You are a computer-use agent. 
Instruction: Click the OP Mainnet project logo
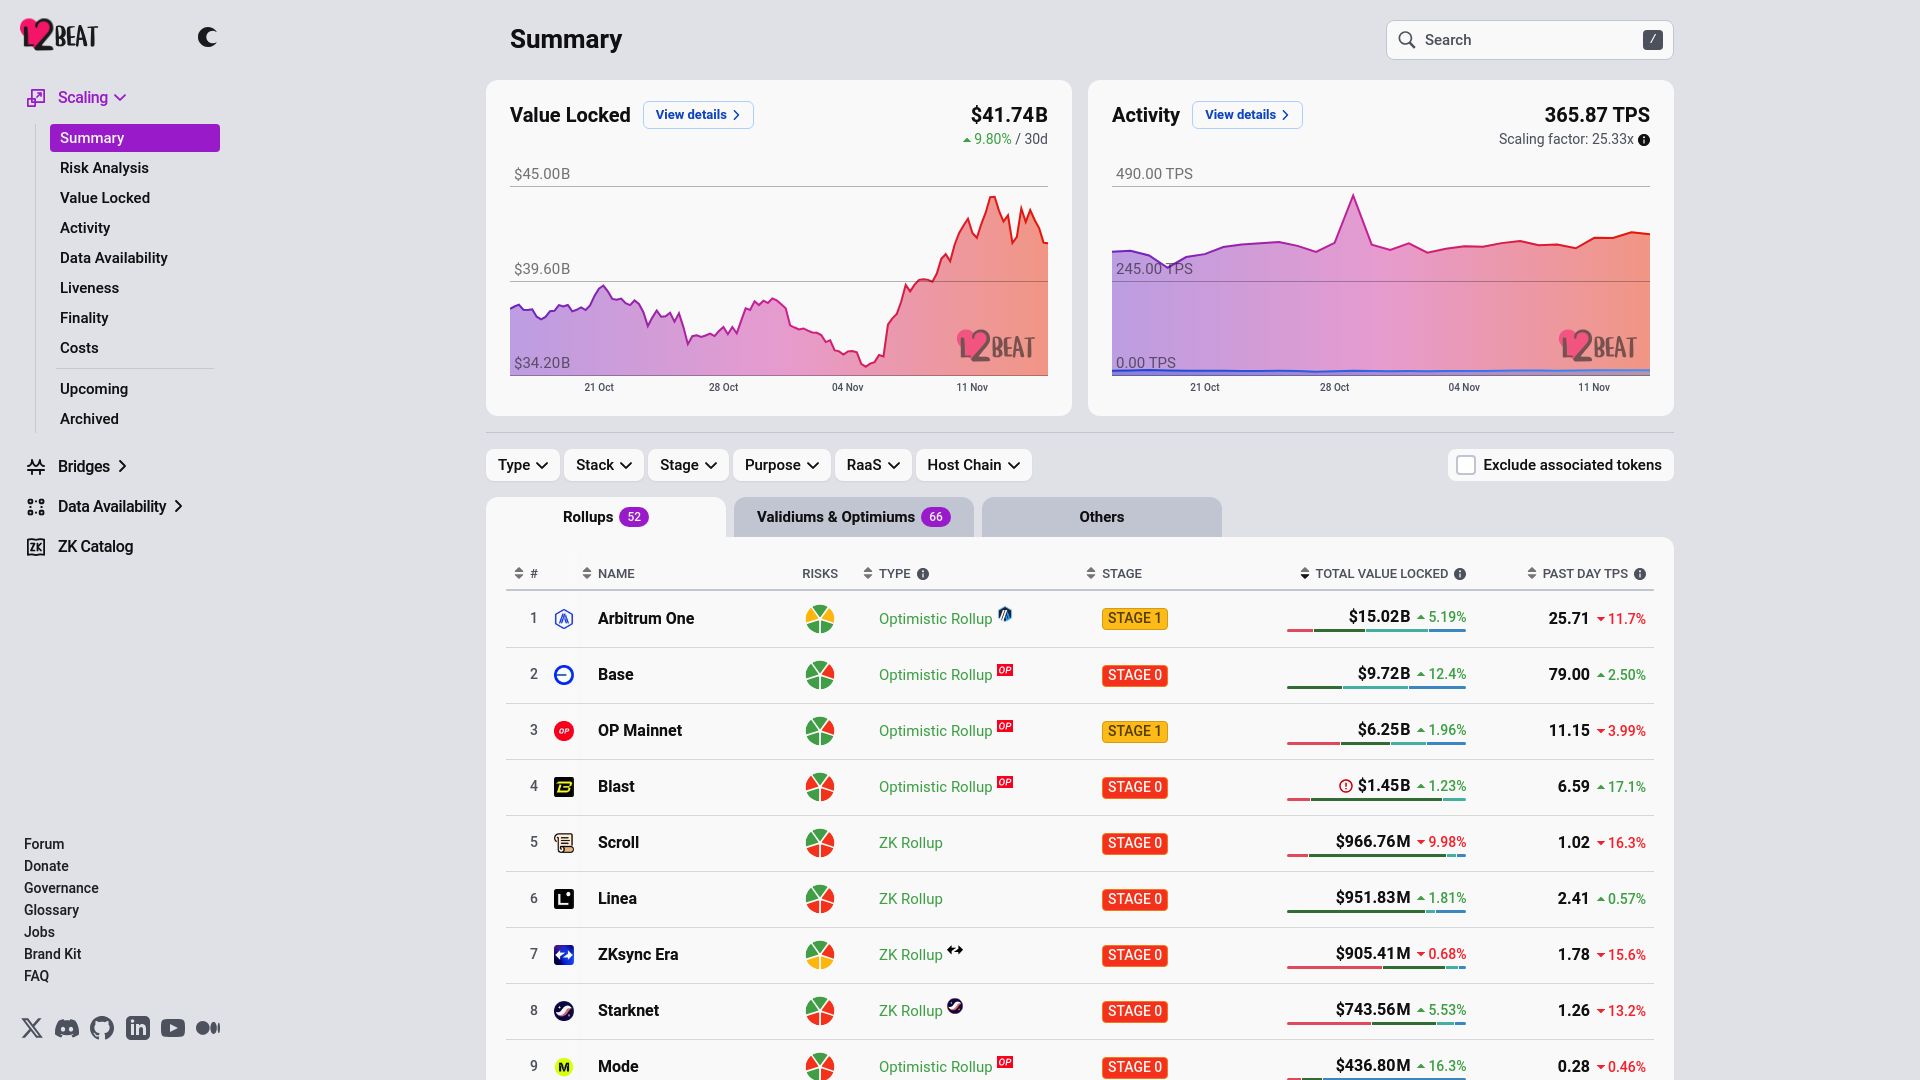(x=564, y=731)
